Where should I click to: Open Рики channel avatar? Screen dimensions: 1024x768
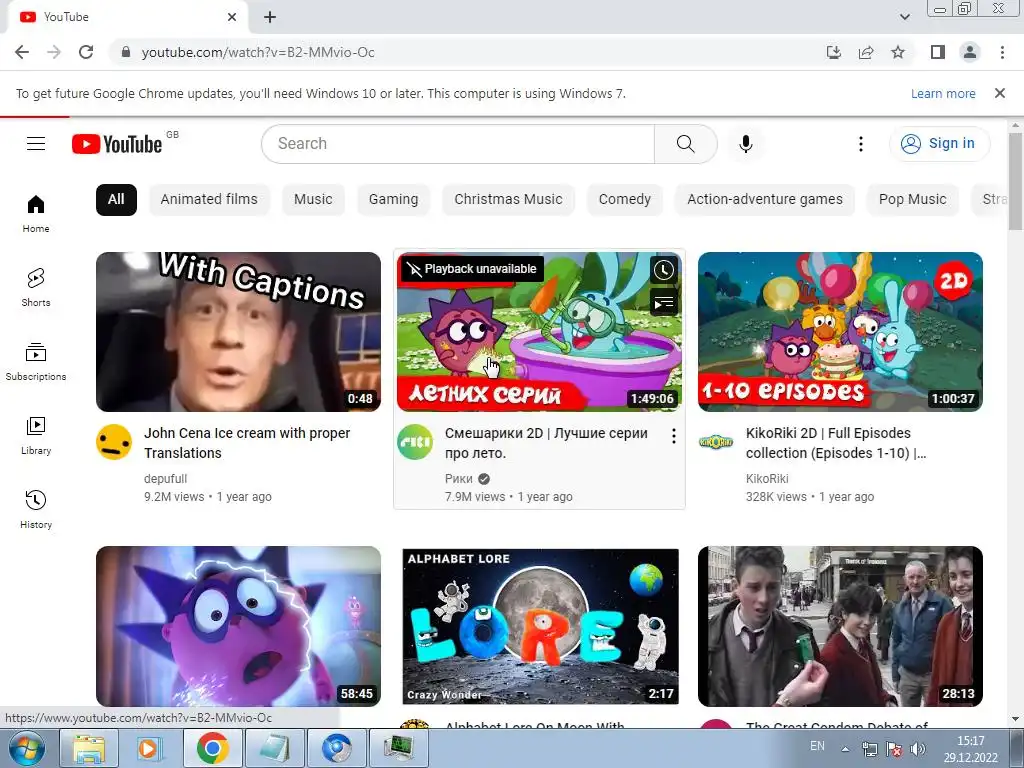coord(415,442)
